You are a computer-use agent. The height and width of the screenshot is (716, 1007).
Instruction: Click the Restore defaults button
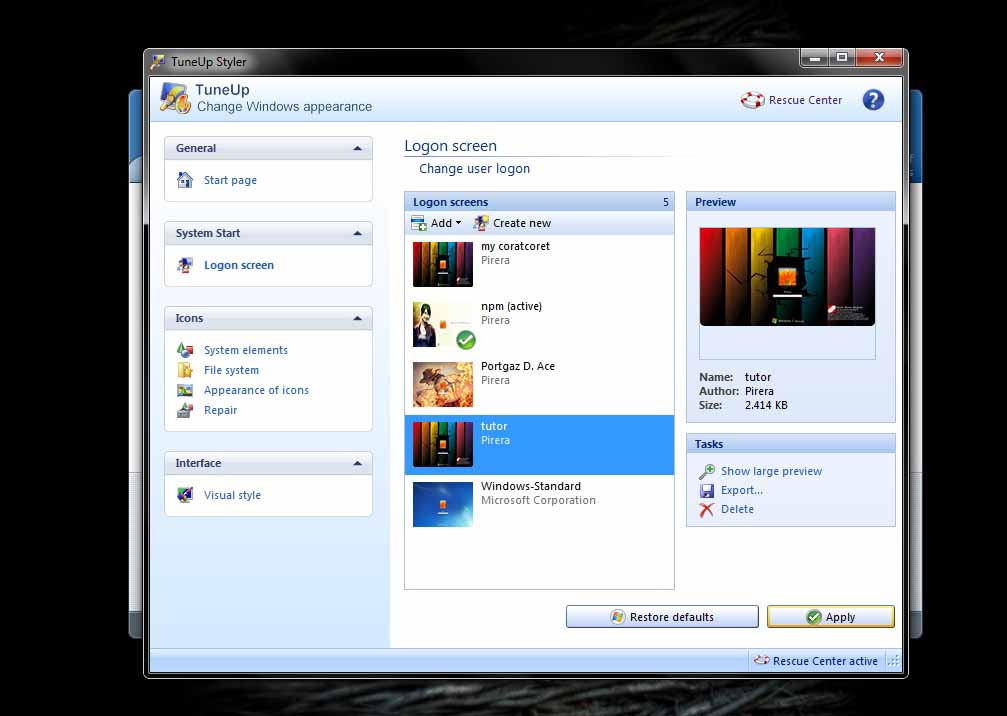[662, 616]
